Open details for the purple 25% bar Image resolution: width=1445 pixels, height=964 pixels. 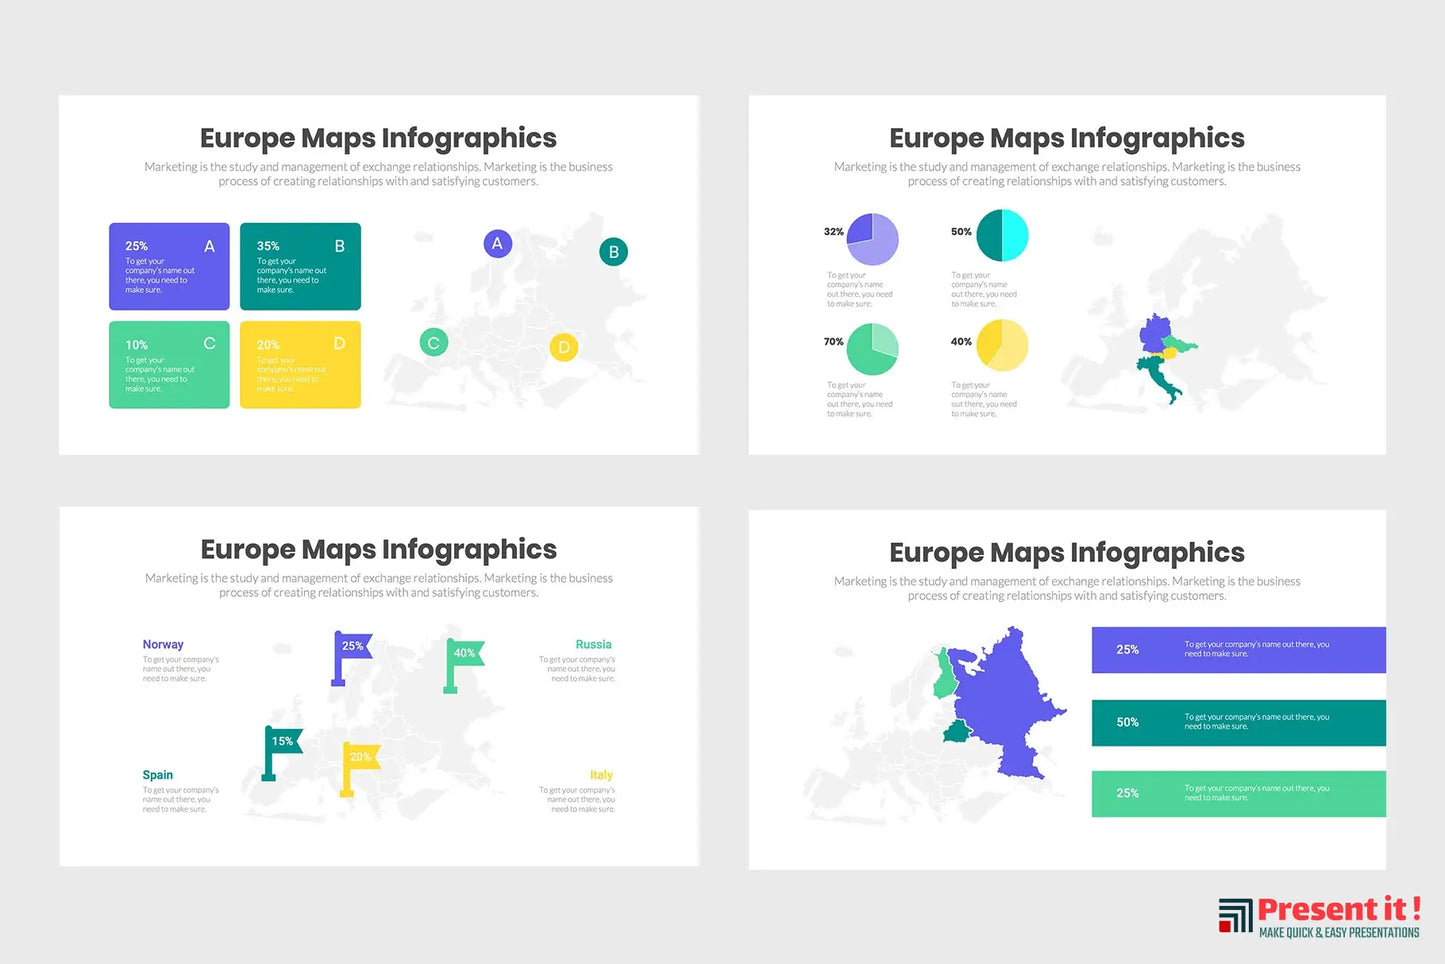tap(1238, 649)
